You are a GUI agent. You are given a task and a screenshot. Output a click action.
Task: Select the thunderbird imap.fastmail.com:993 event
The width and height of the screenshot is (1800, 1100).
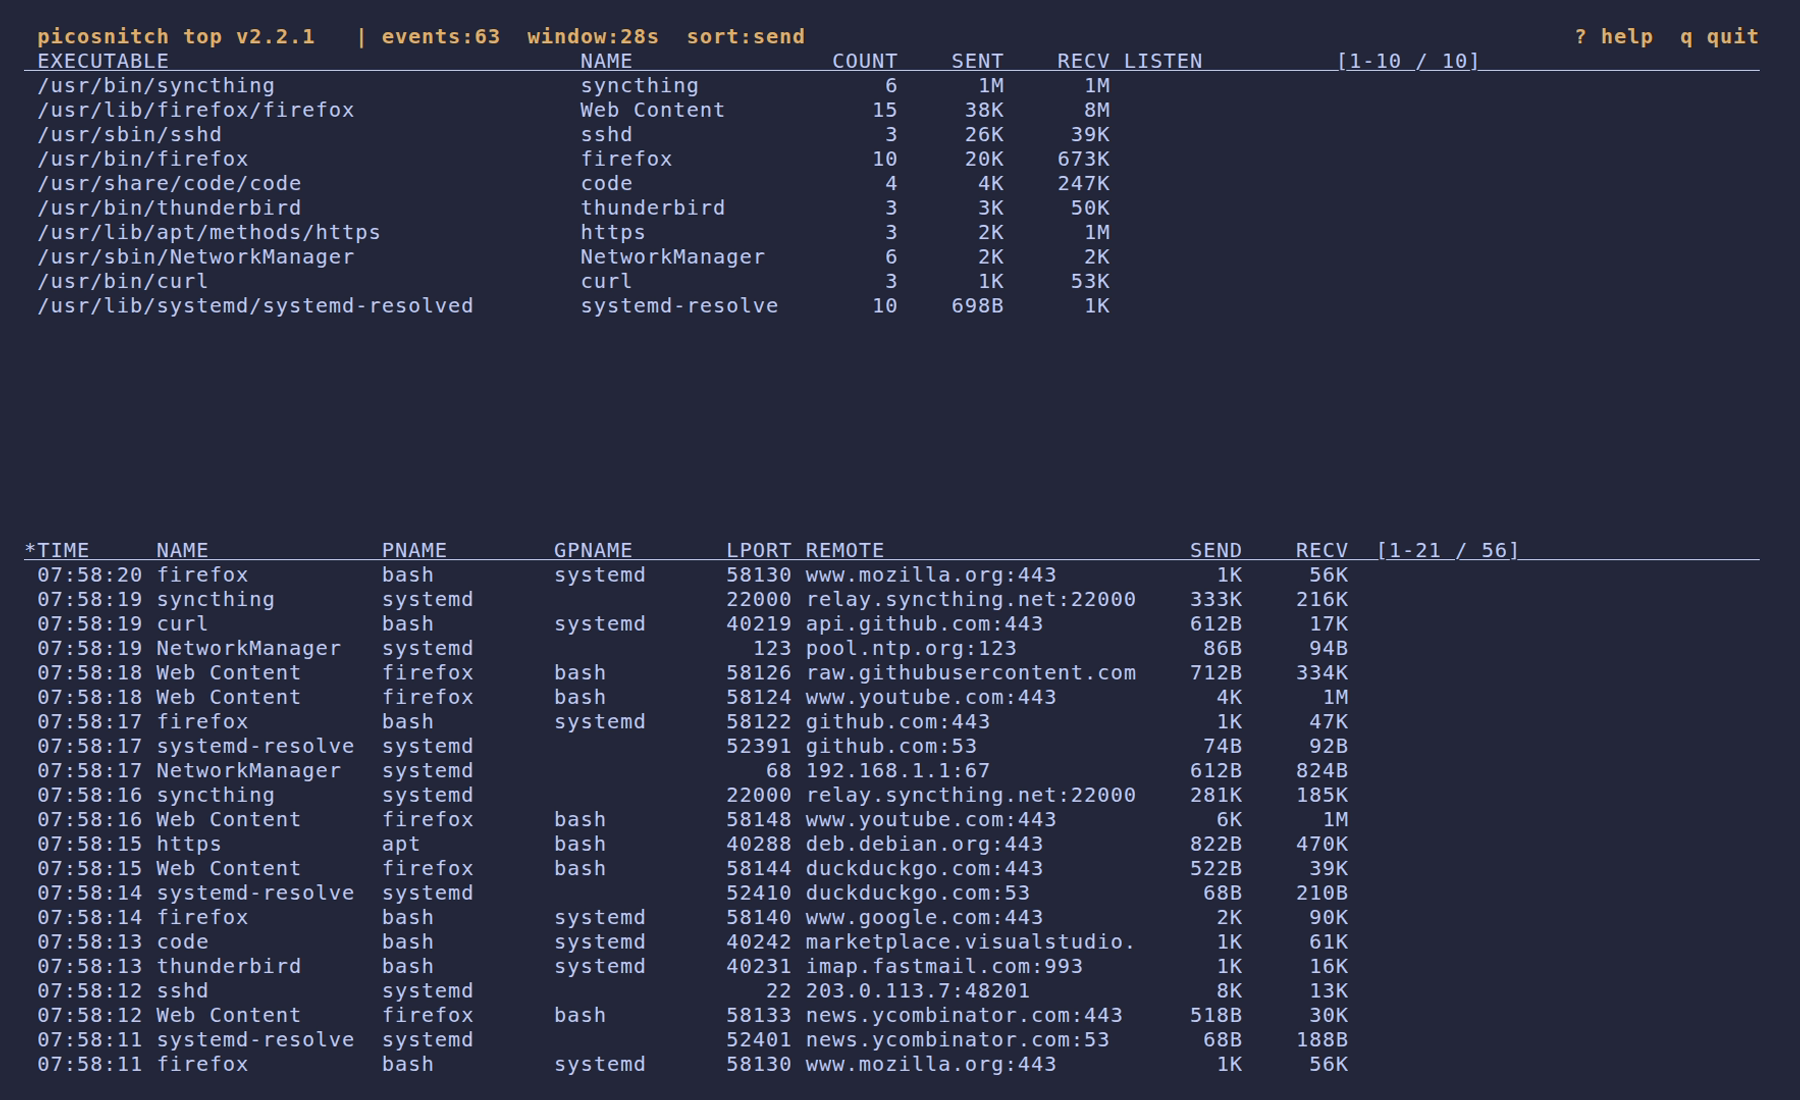[892, 967]
